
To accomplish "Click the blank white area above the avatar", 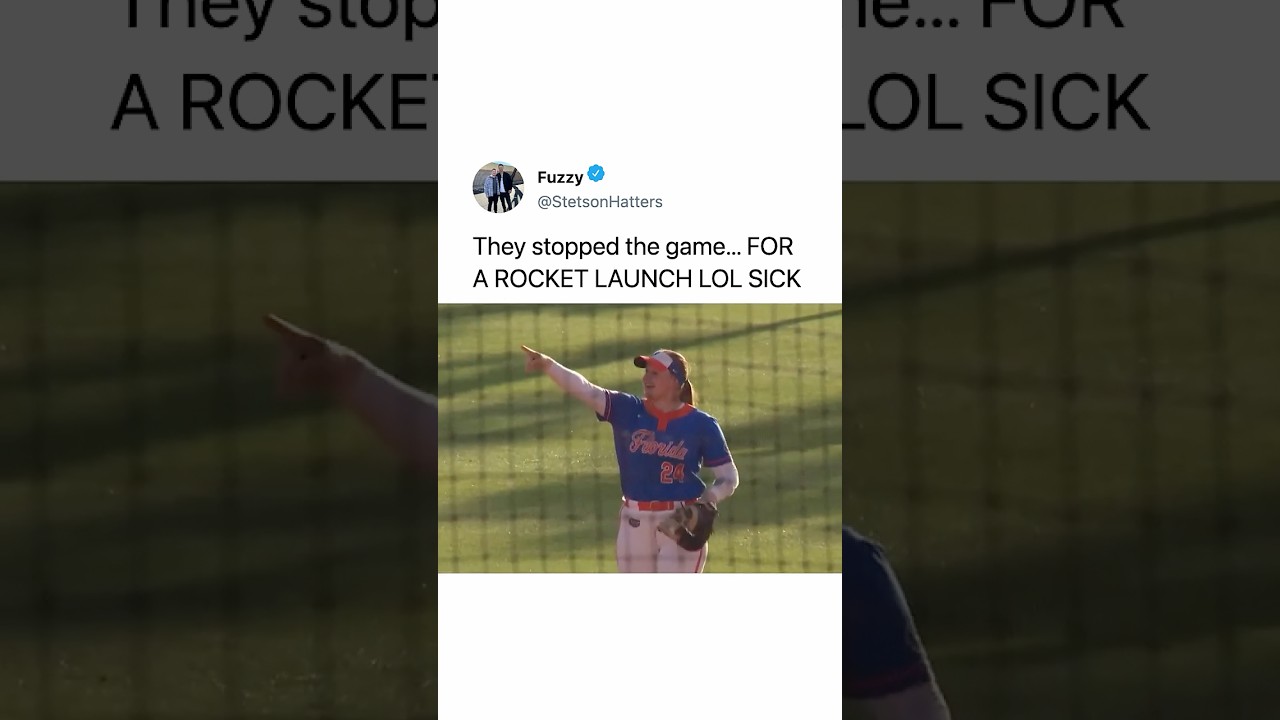I will click(640, 78).
